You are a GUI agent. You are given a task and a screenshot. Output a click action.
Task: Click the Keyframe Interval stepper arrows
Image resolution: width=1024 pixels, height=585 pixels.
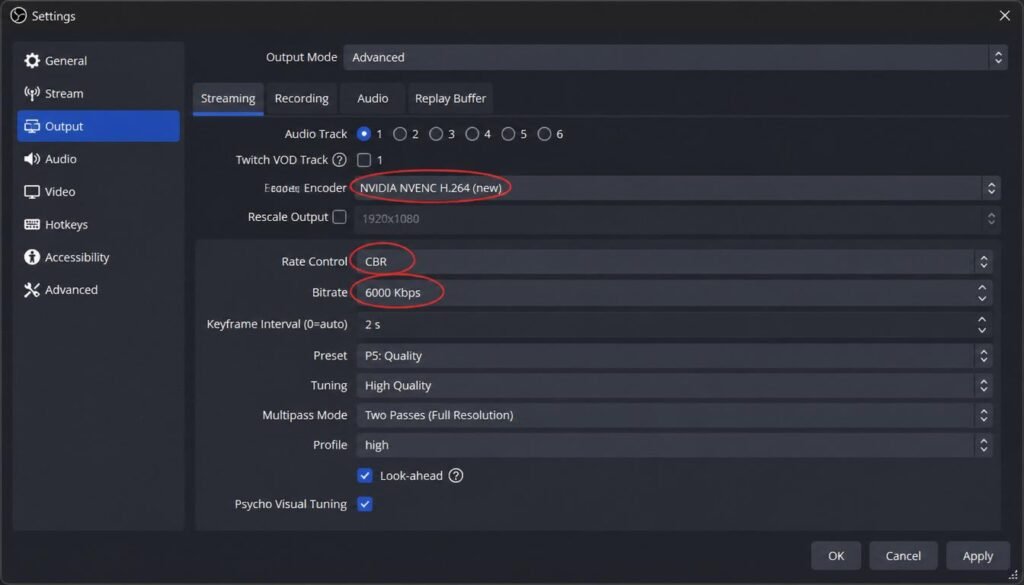coord(982,324)
